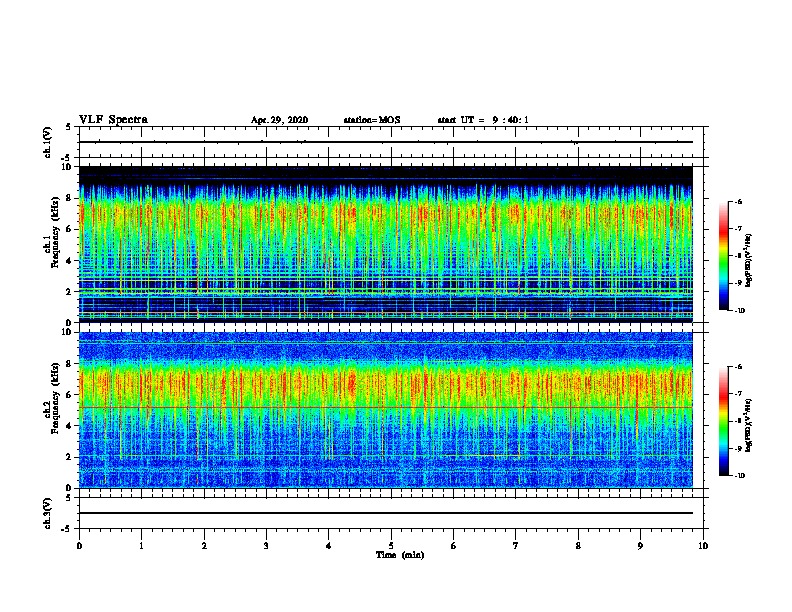
Task: Click the ch.1 spectrogram plot area
Action: coord(386,244)
